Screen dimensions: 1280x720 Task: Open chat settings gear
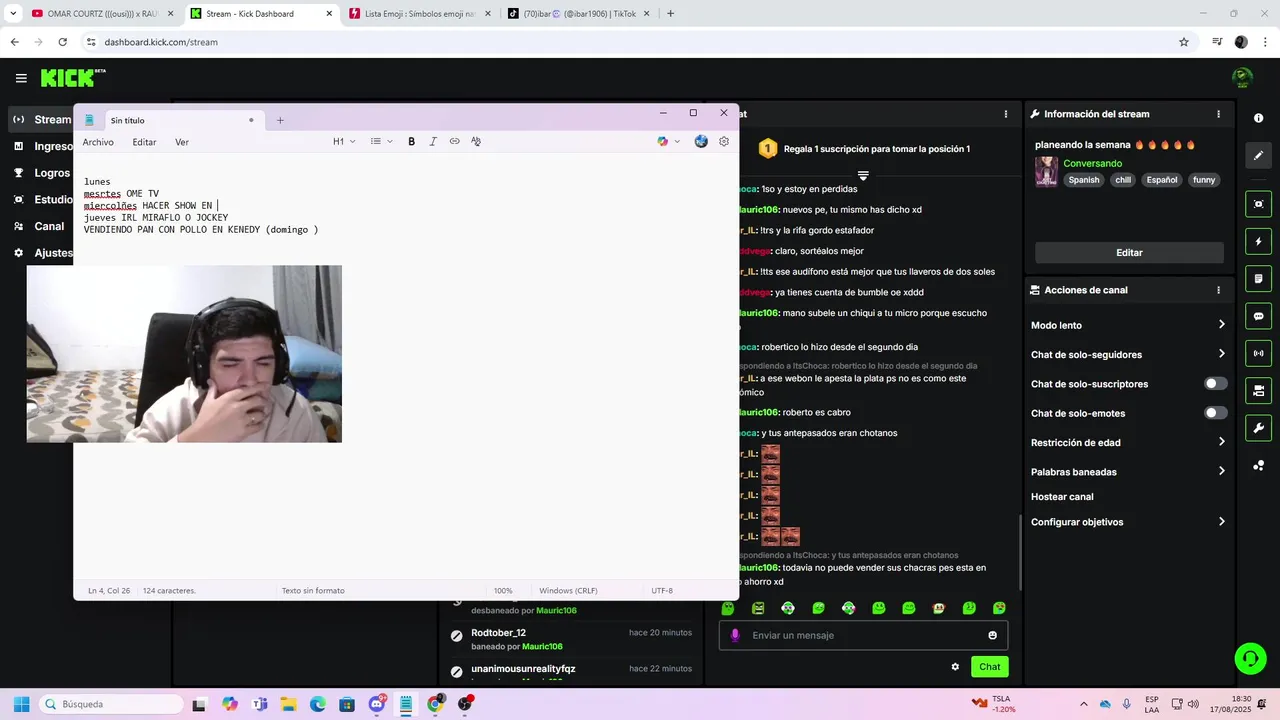click(x=955, y=667)
